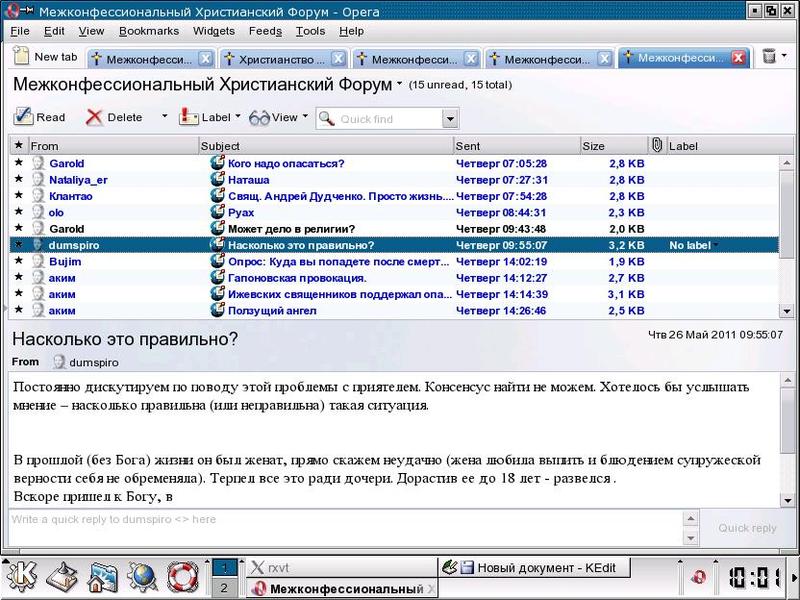Click the paperclip attachment column header
800x600 pixels.
(657, 146)
